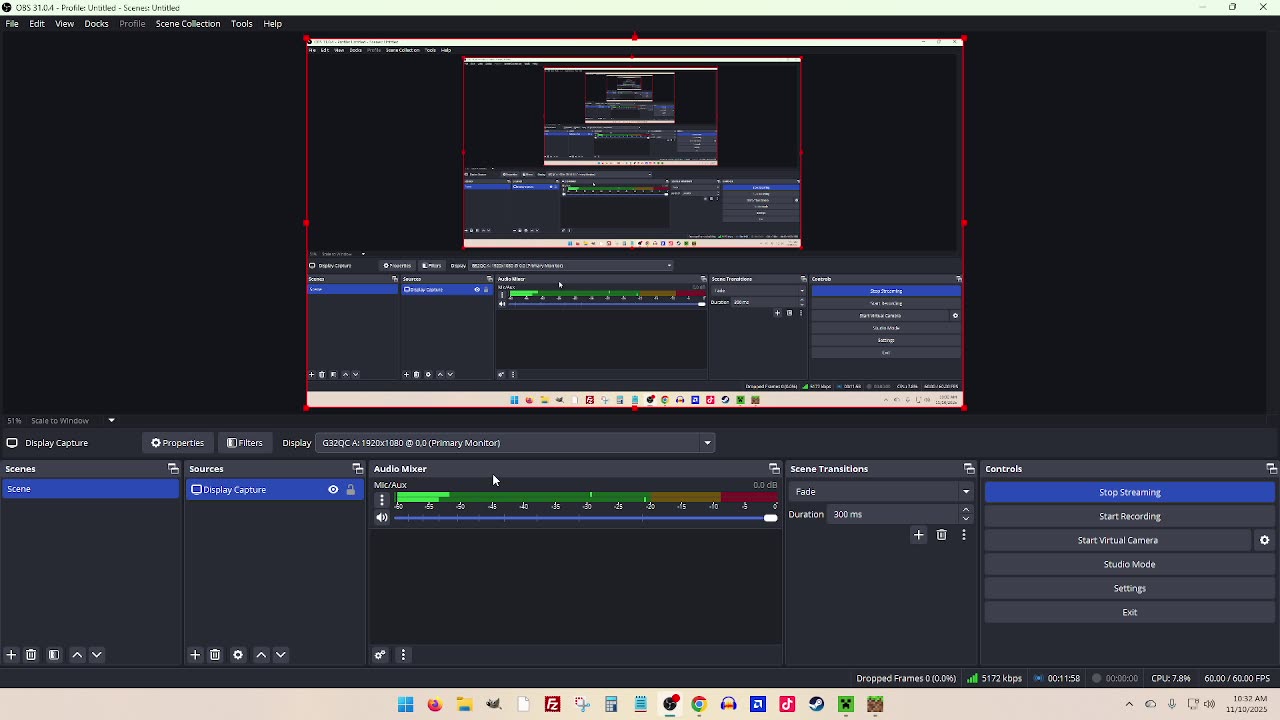
Task: Add a new source with plus icon
Action: pos(195,655)
